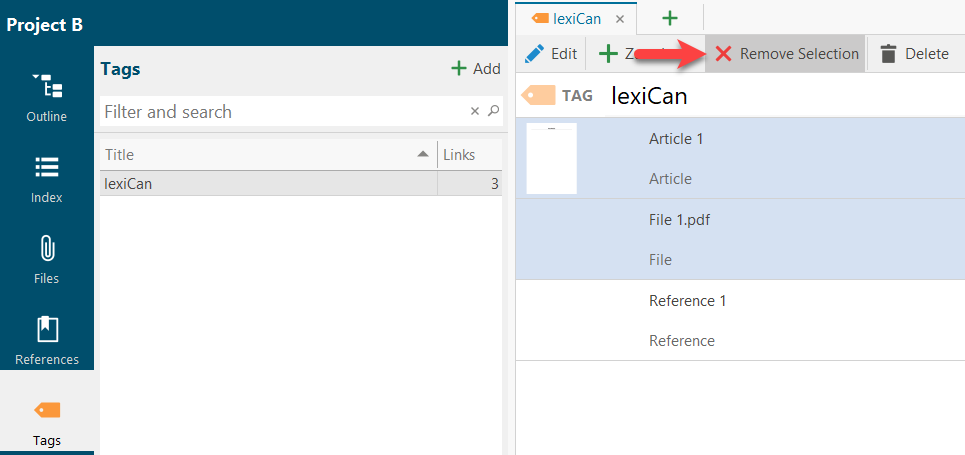
Task: Select the Reference 1 entry
Action: (x=740, y=320)
